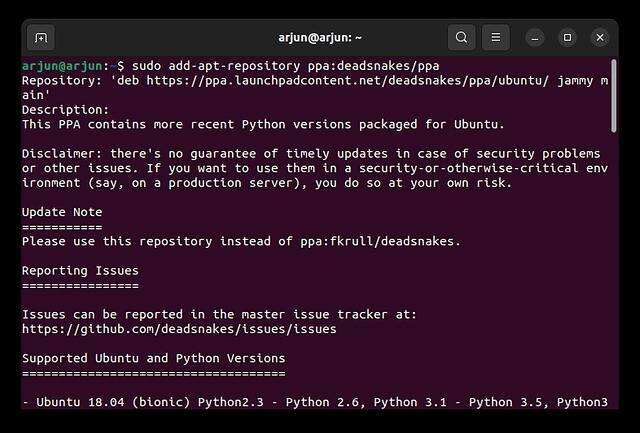Open a new terminal tab
The height and width of the screenshot is (433, 640).
[41, 38]
